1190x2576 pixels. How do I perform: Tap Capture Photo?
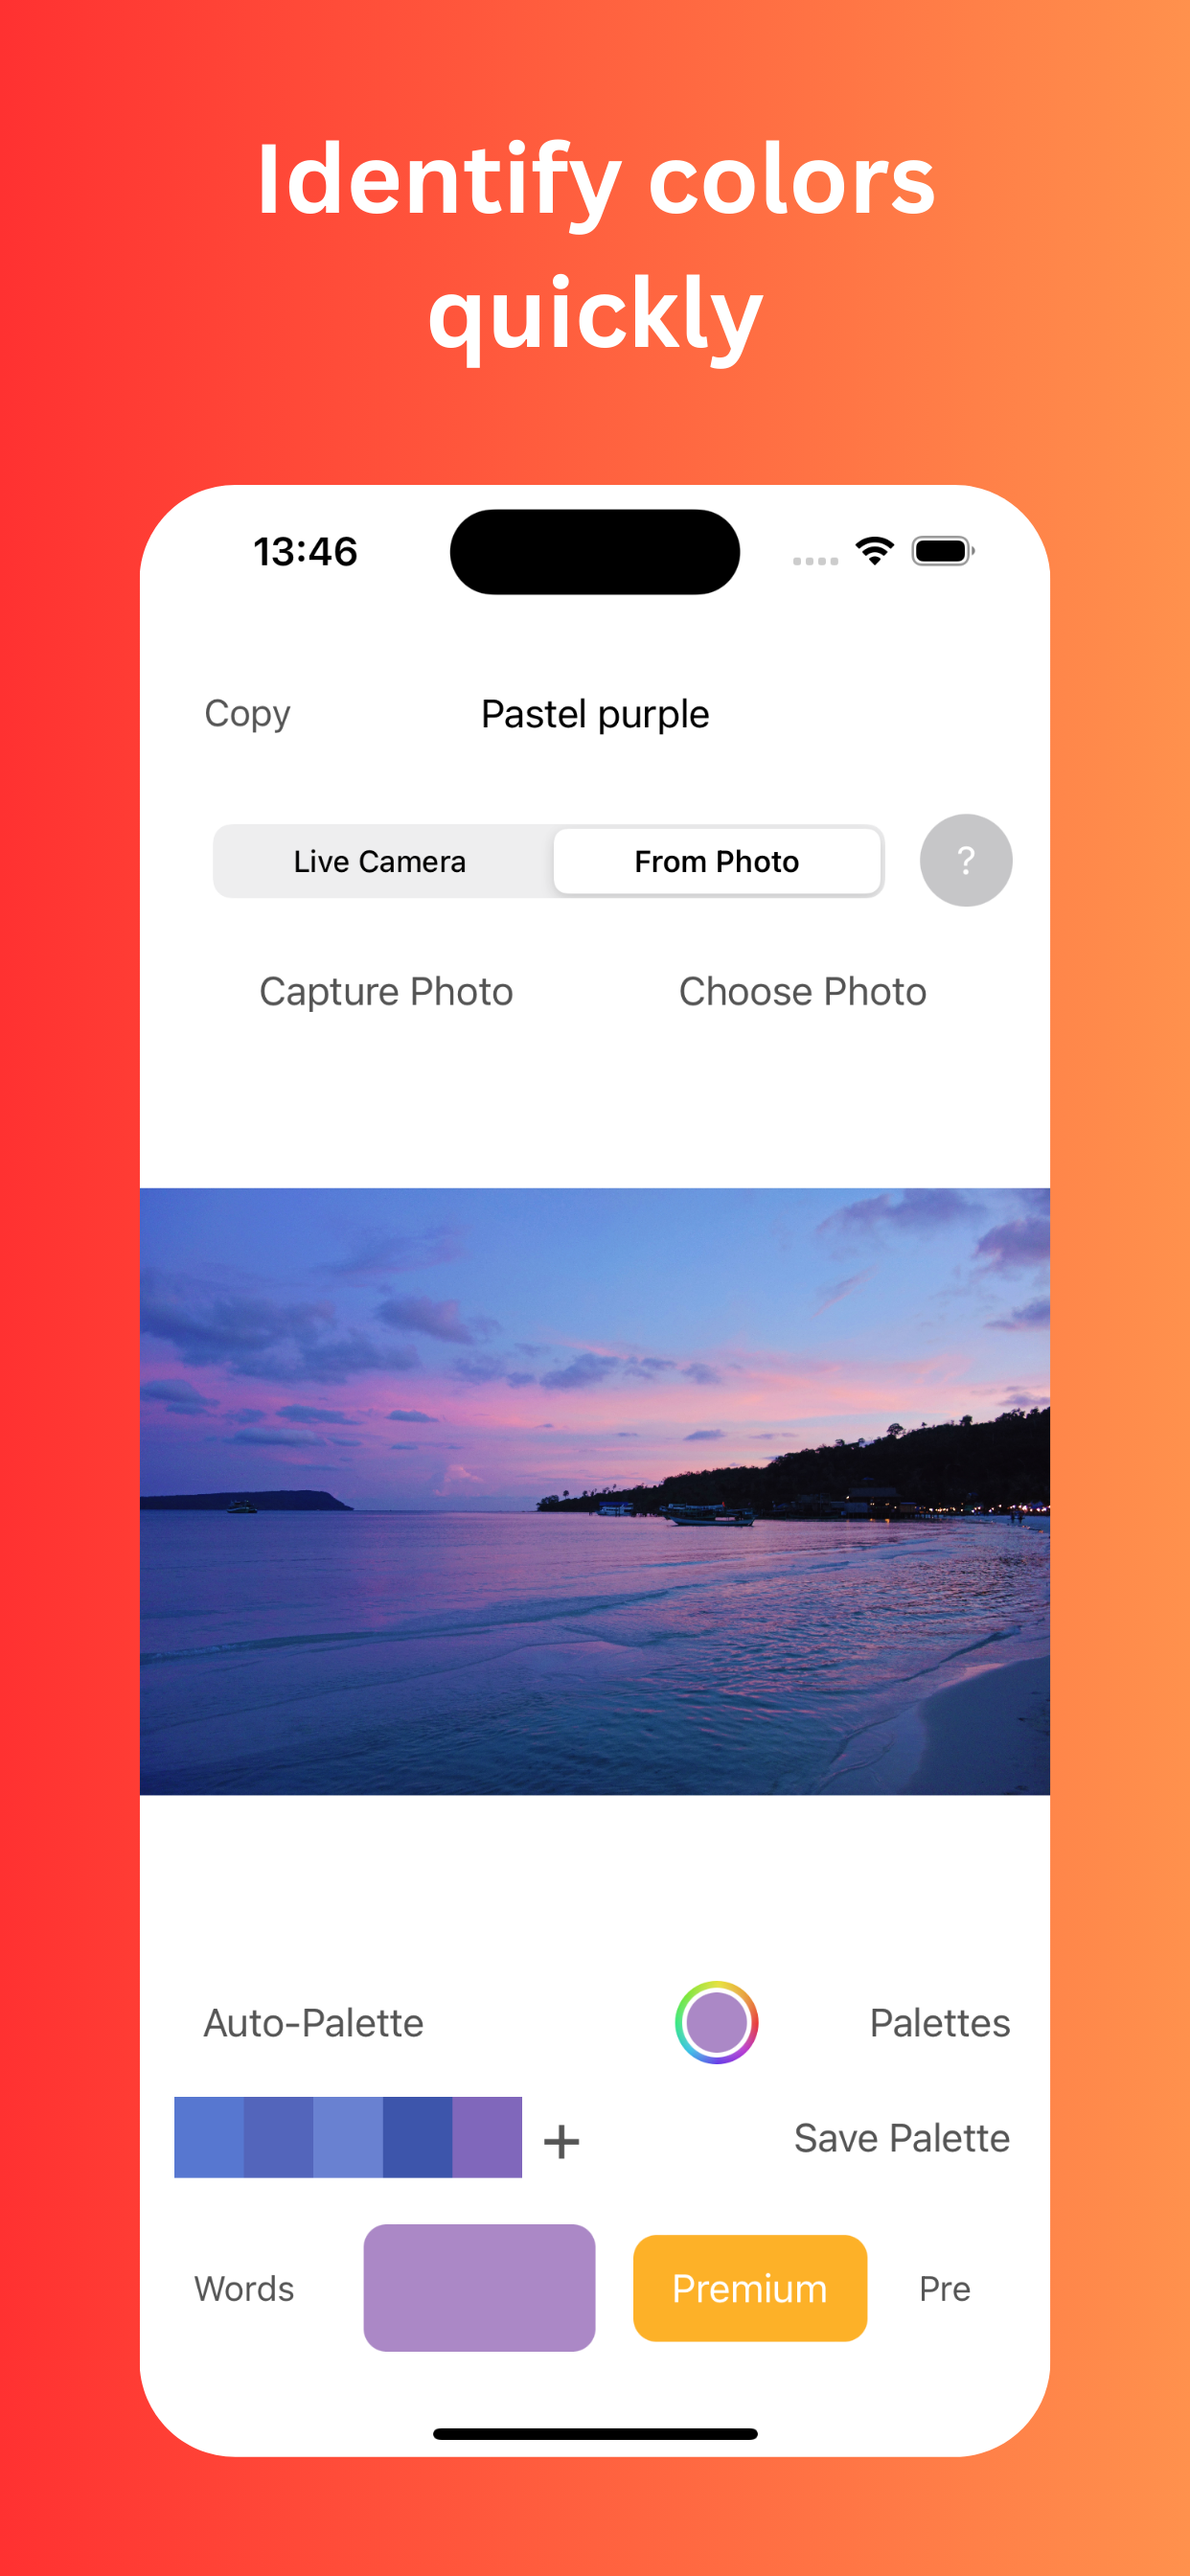point(386,991)
